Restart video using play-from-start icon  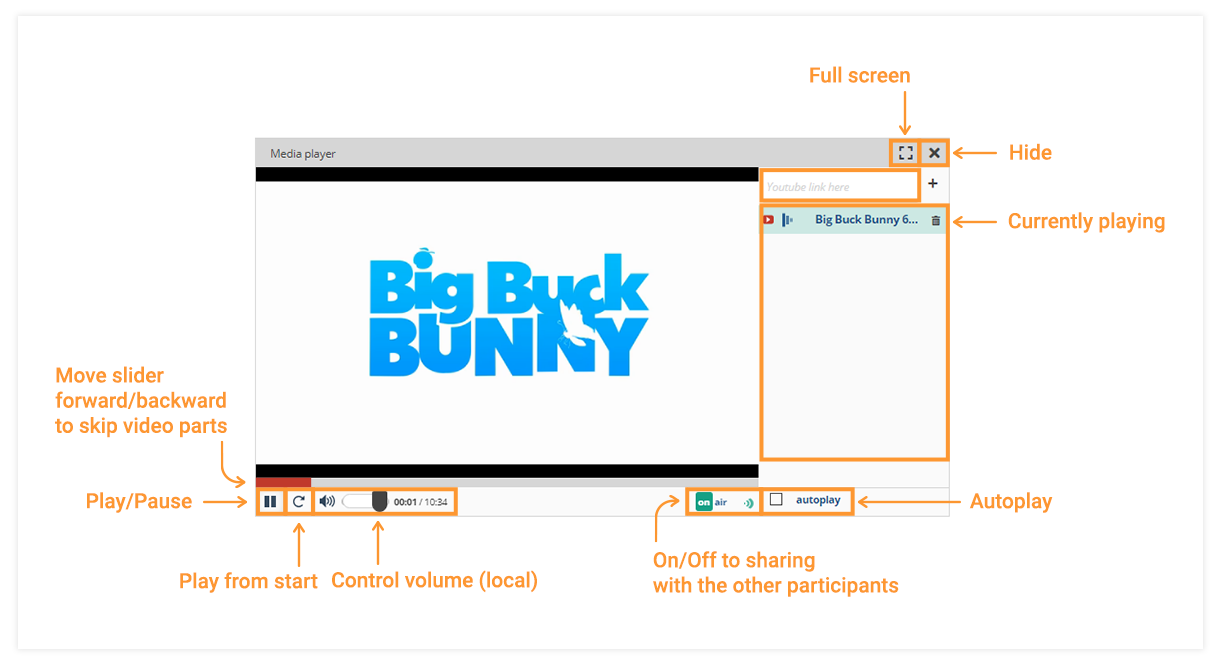298,501
